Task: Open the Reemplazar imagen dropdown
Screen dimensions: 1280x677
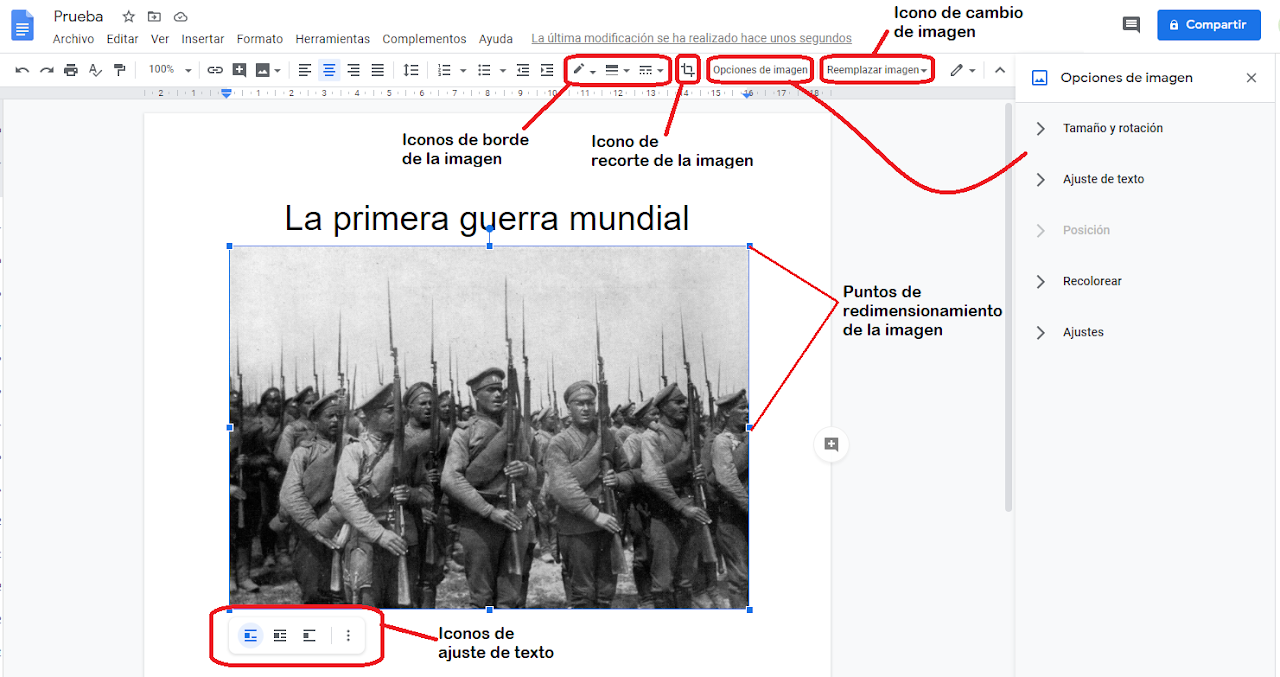Action: pyautogui.click(x=877, y=70)
